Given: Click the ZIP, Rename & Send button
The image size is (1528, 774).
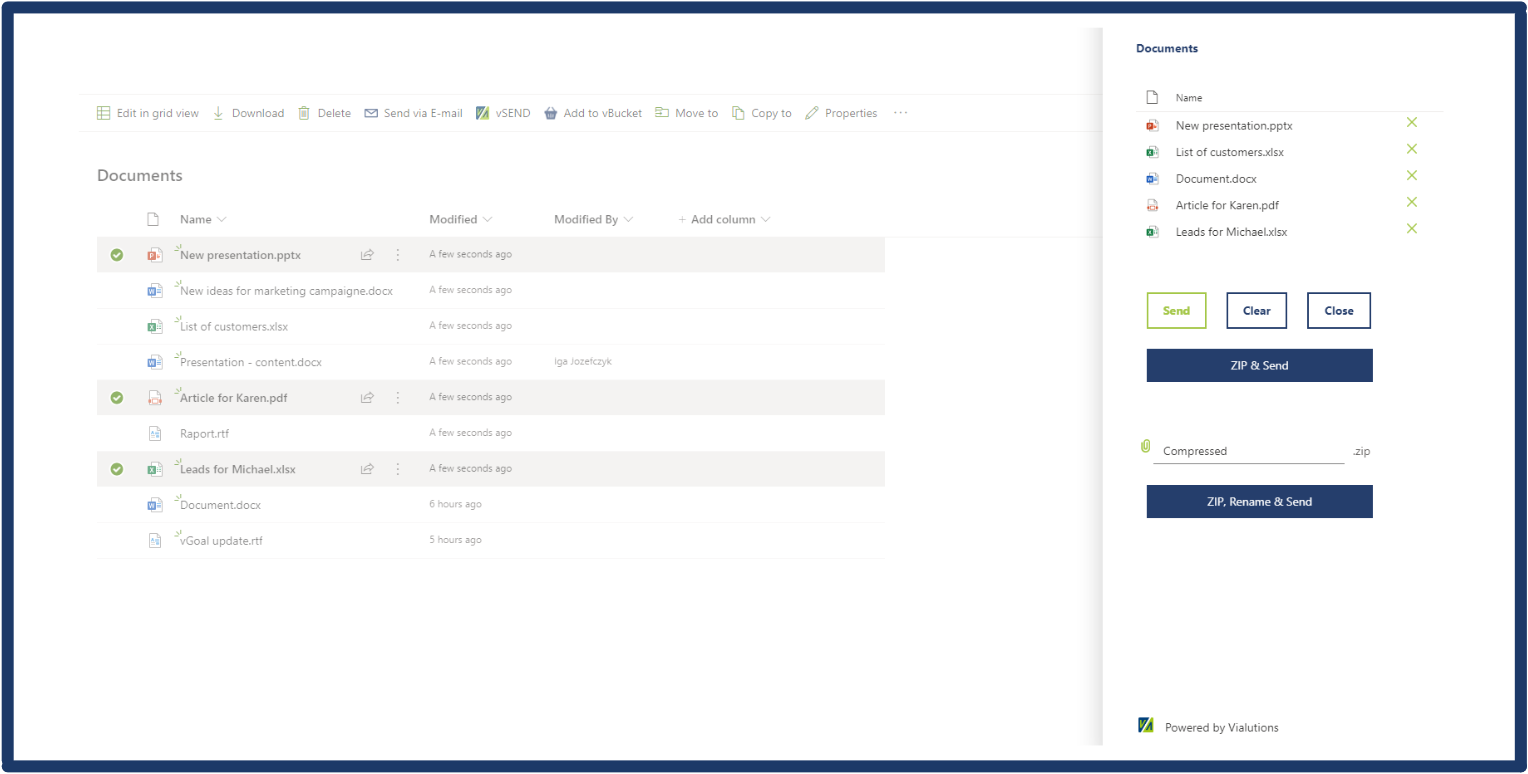Looking at the screenshot, I should (1259, 502).
